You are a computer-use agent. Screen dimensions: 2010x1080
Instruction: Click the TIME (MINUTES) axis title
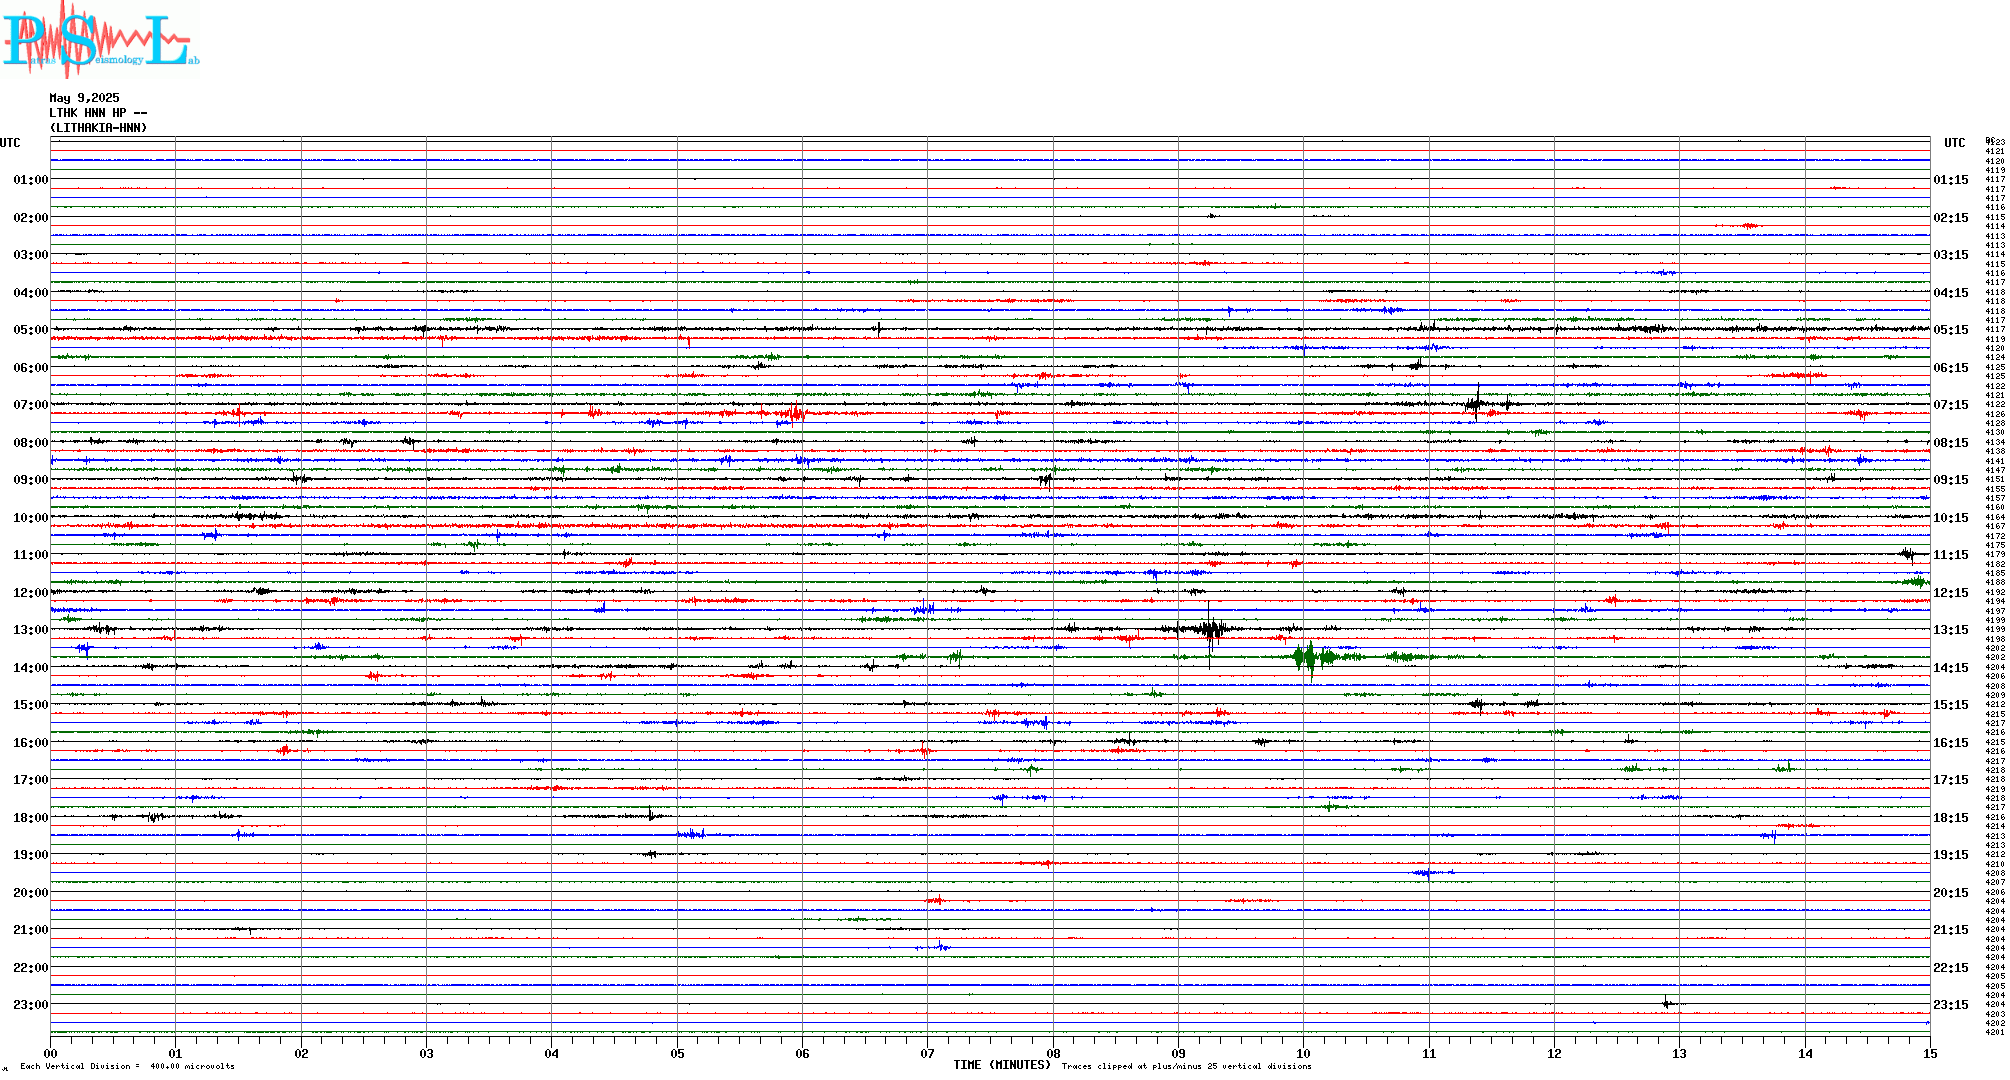click(1002, 1065)
